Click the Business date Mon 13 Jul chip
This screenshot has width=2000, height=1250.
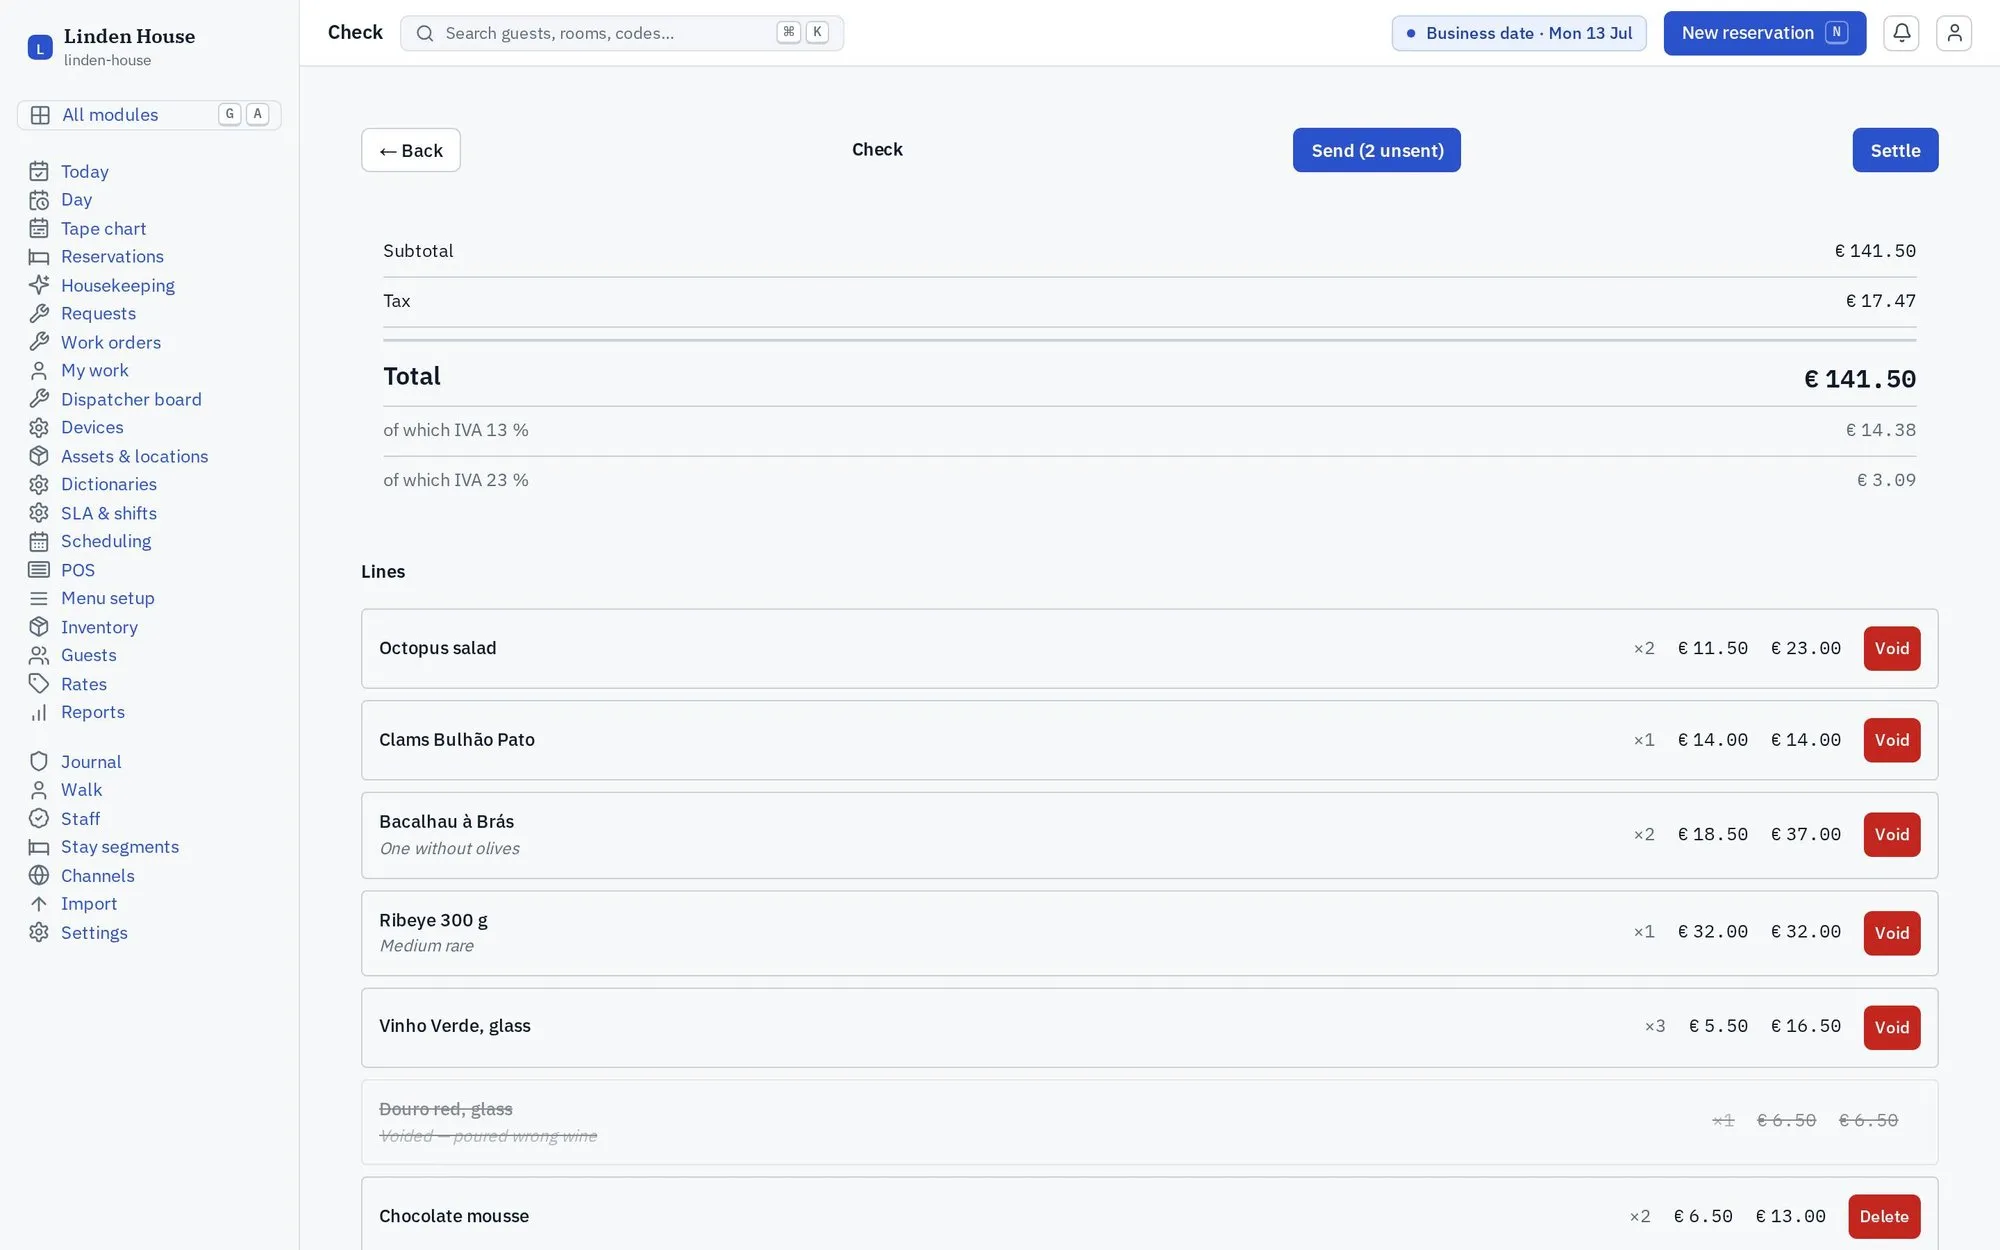(x=1519, y=33)
